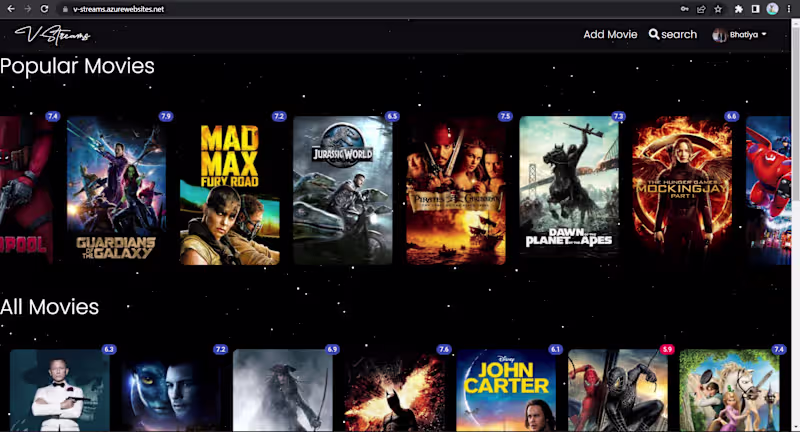Click the 7.2 rating badge on Mad Max
Viewport: 800px width, 432px height.
[x=279, y=116]
